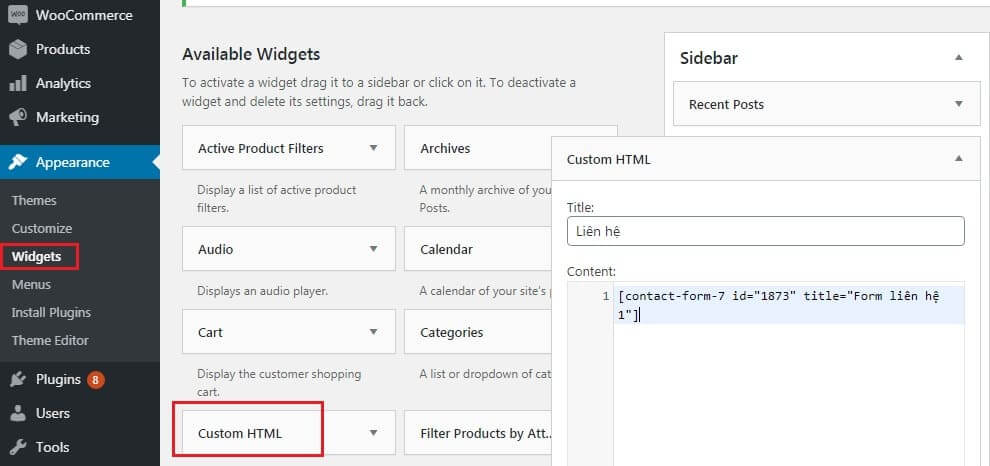Click the Title field containing Liên hệ

(x=765, y=231)
